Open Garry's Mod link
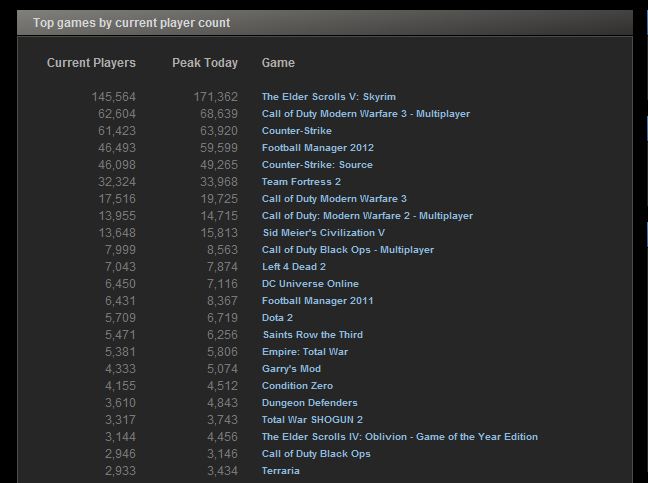648x483 pixels. point(291,369)
